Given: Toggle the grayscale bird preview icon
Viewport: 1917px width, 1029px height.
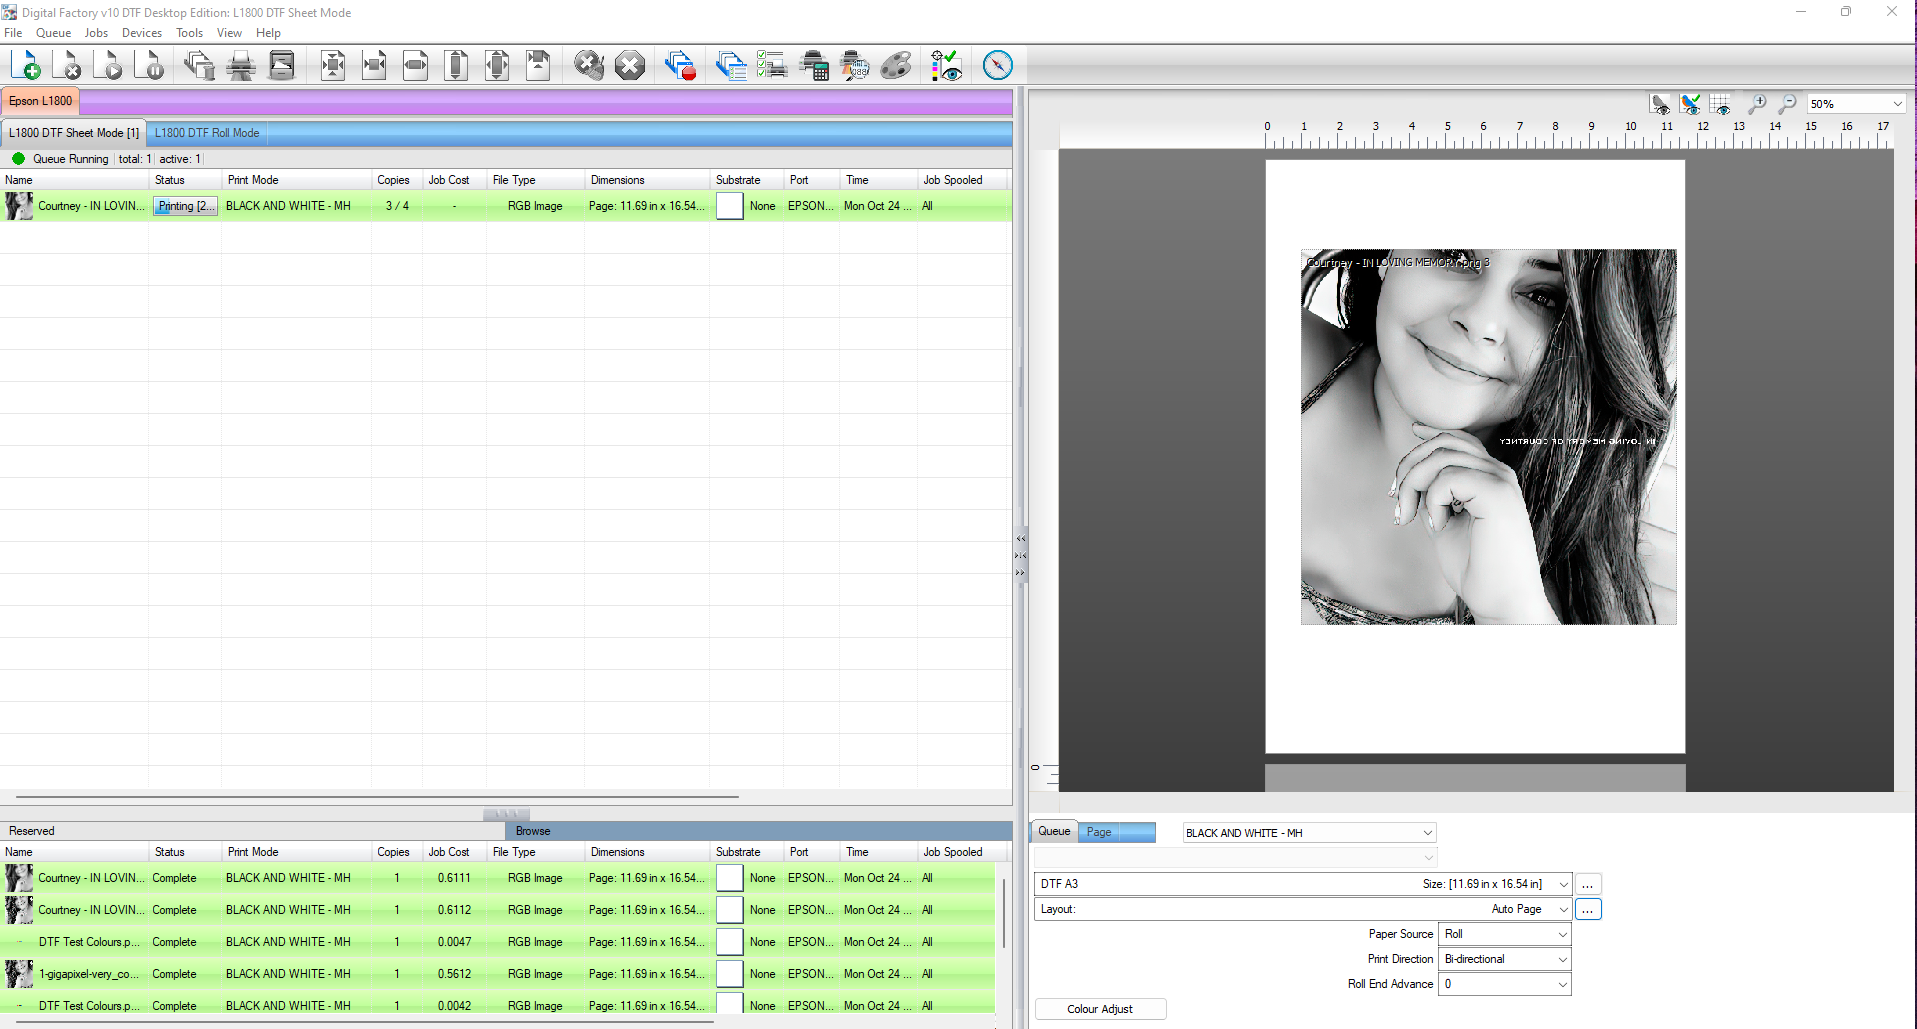Looking at the screenshot, I should 1660,104.
